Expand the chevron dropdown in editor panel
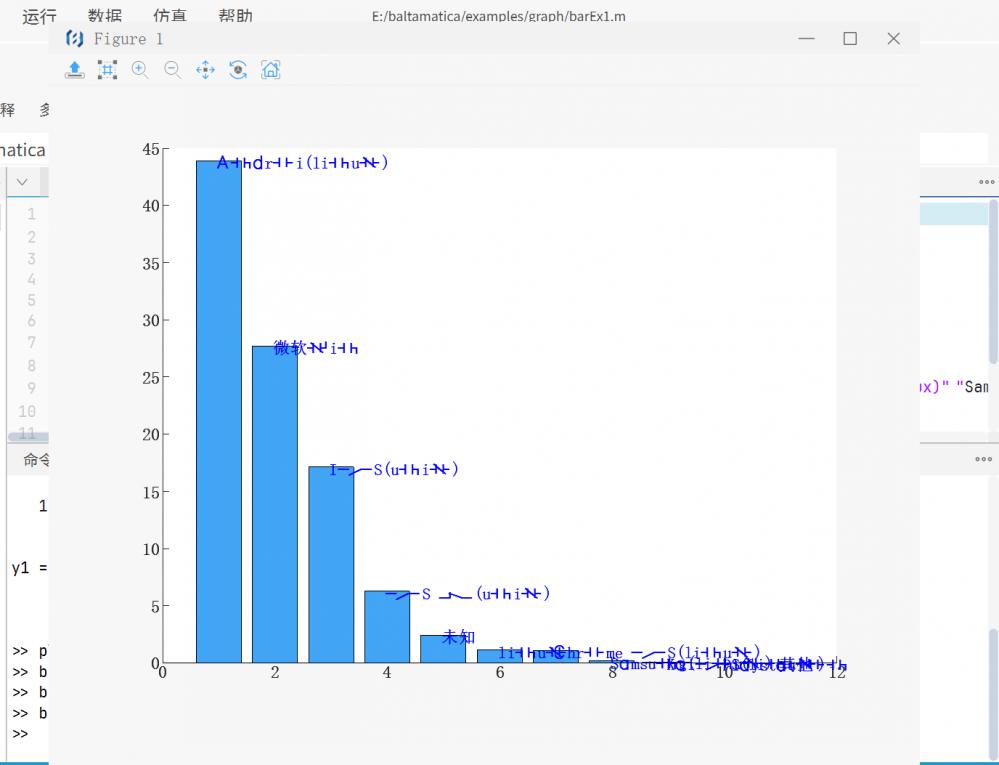999x765 pixels. point(22,182)
